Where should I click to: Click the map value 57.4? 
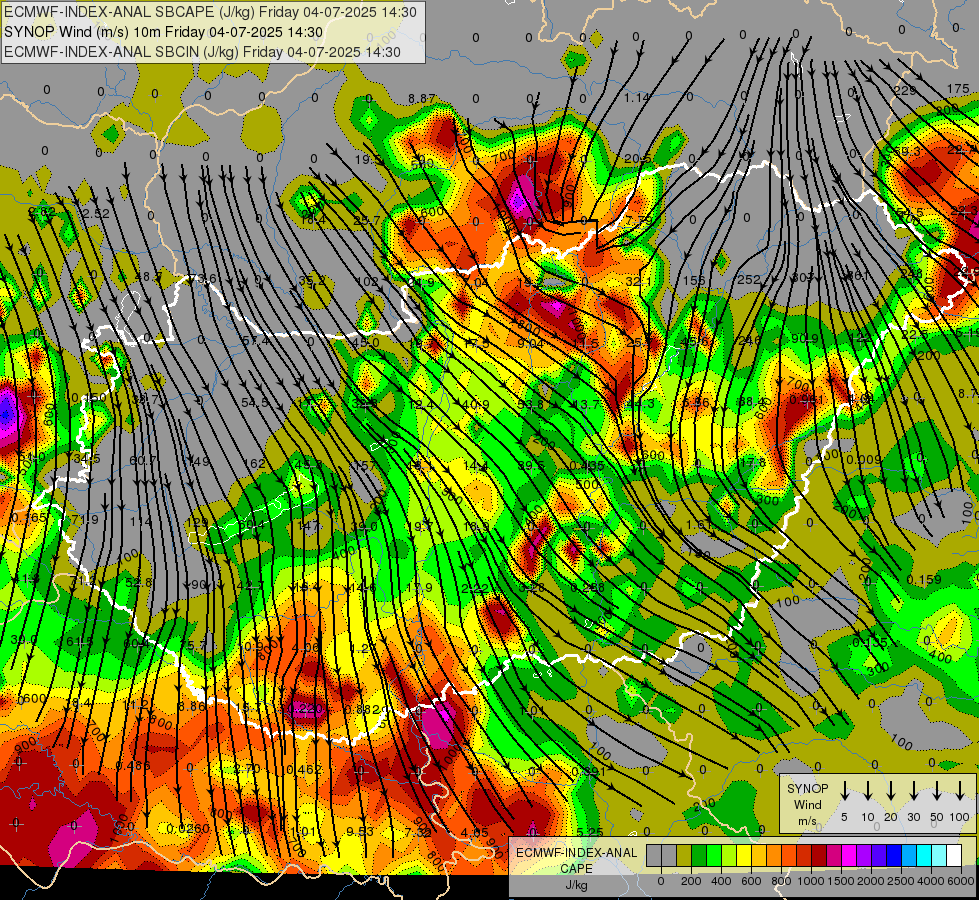click(x=256, y=341)
